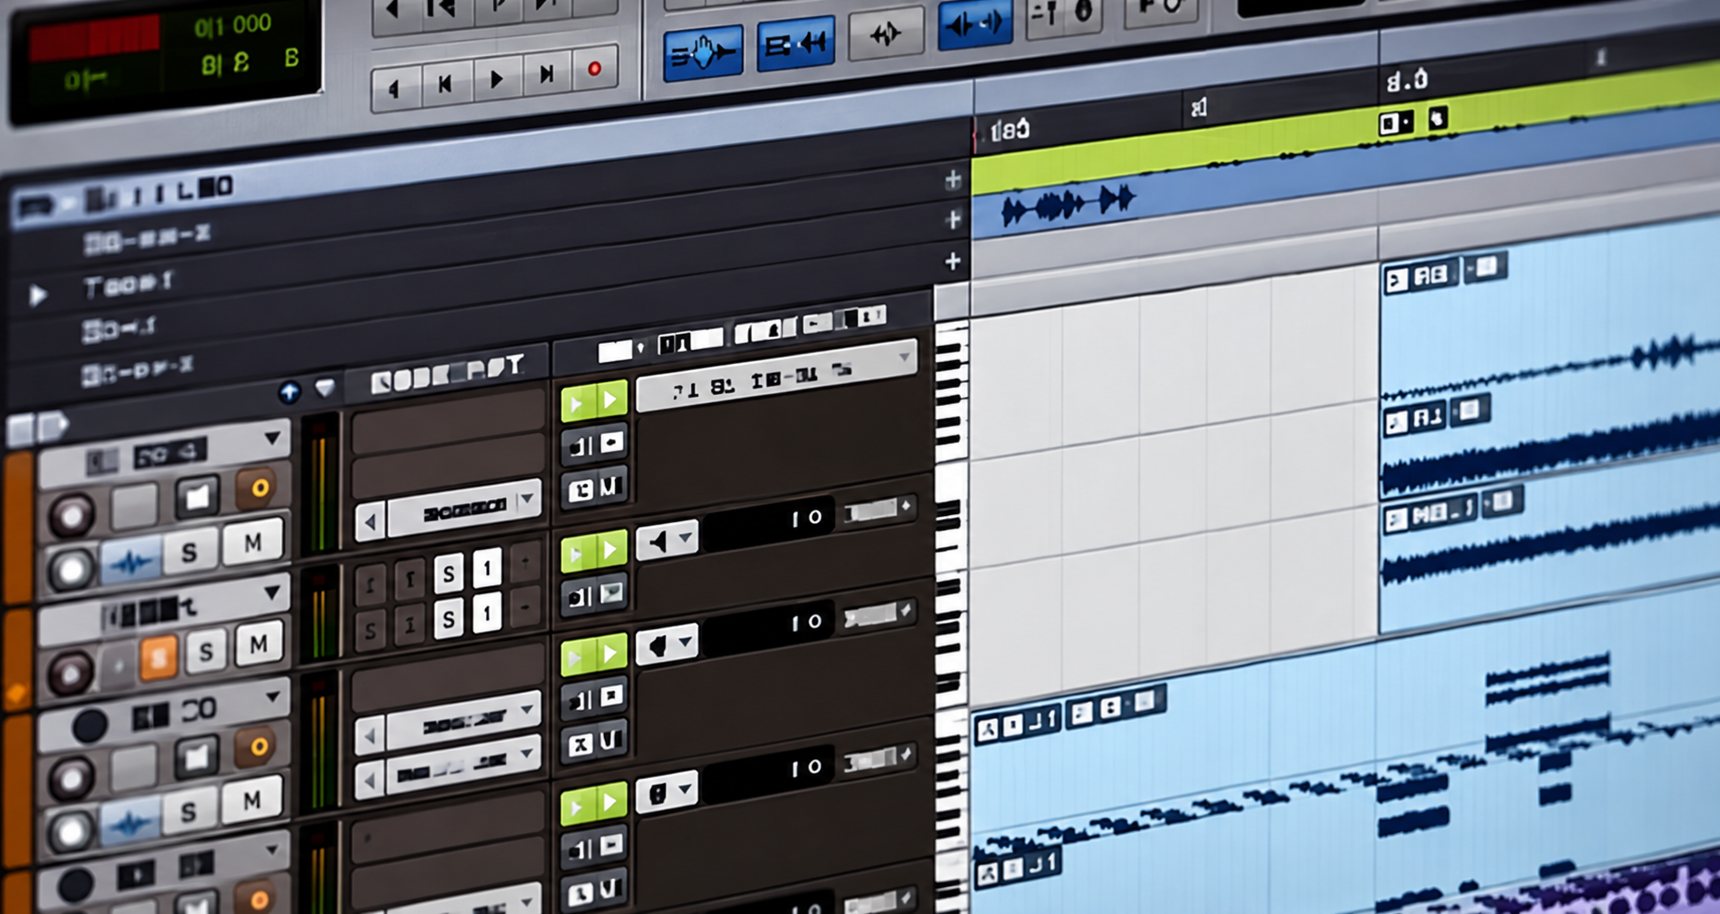Mute the first track with its M button
The image size is (1720, 914).
pos(253,542)
